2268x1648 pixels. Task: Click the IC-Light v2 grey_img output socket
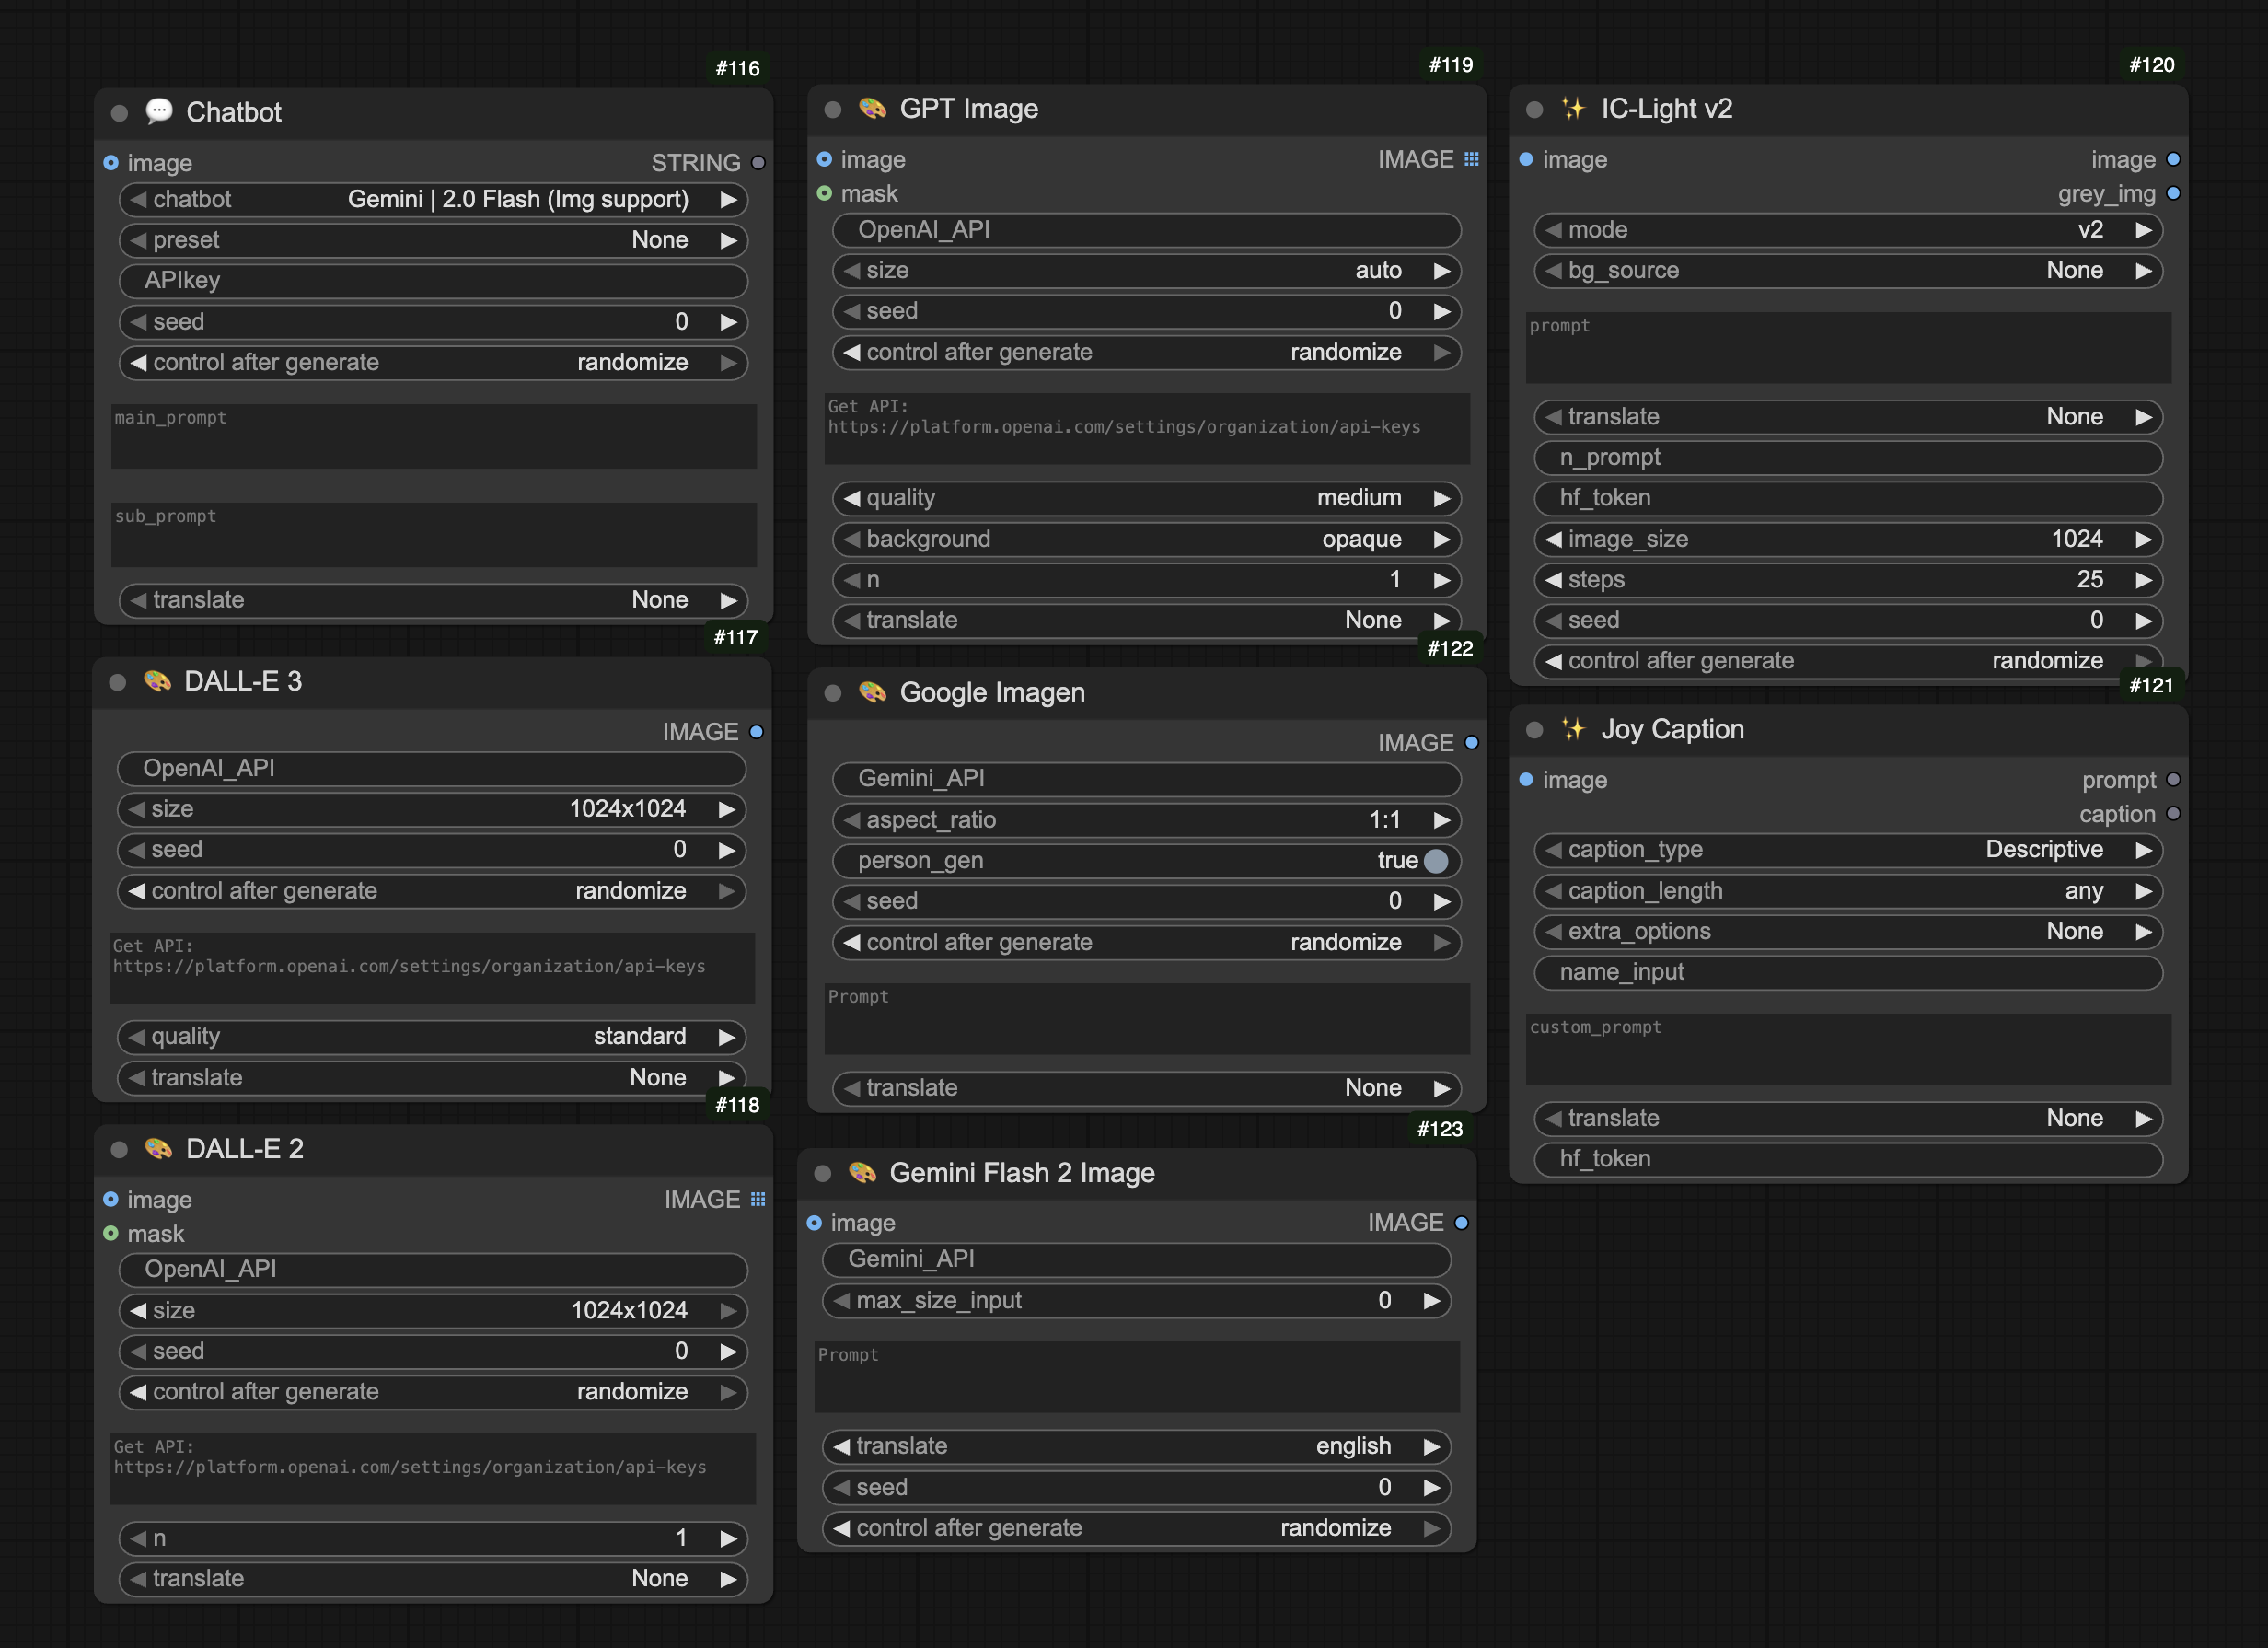[x=2173, y=194]
